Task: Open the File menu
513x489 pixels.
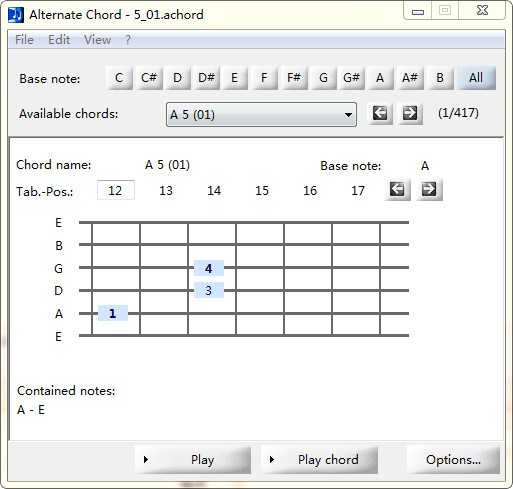Action: point(24,40)
